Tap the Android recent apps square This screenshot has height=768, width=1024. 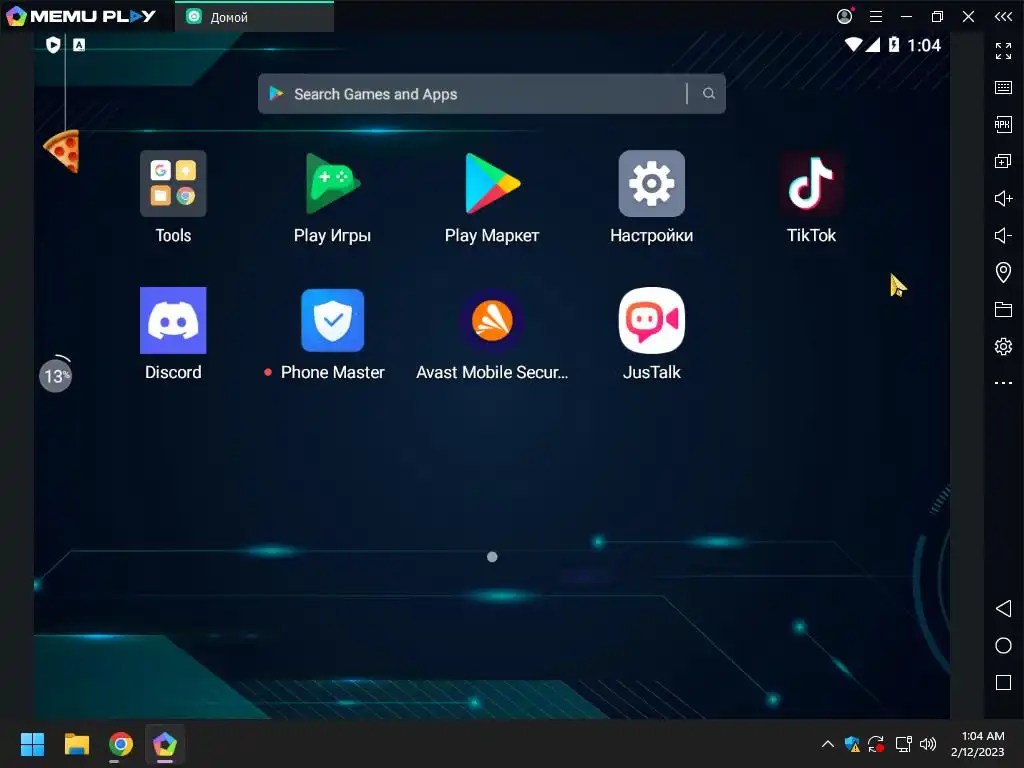1003,682
